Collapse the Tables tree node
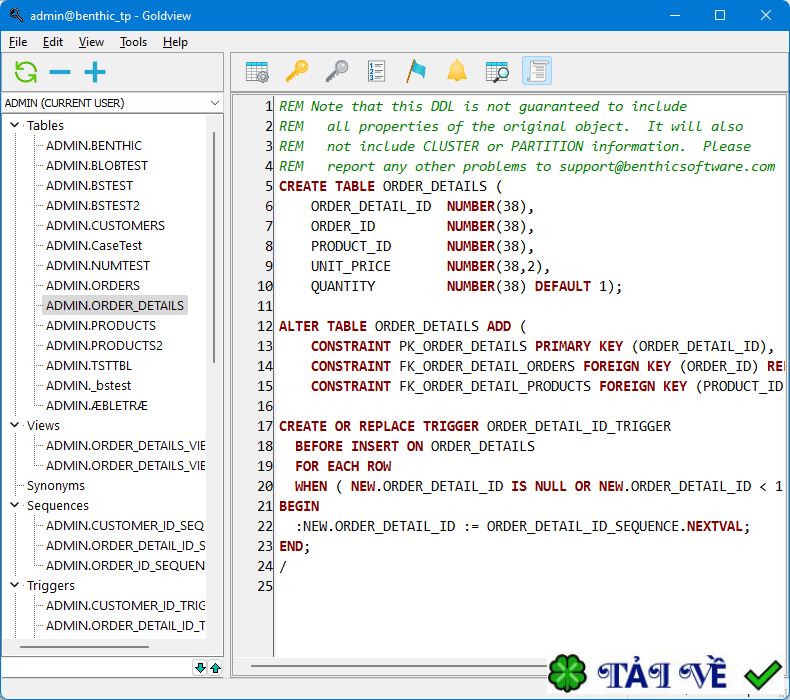This screenshot has height=700, width=790. point(15,125)
